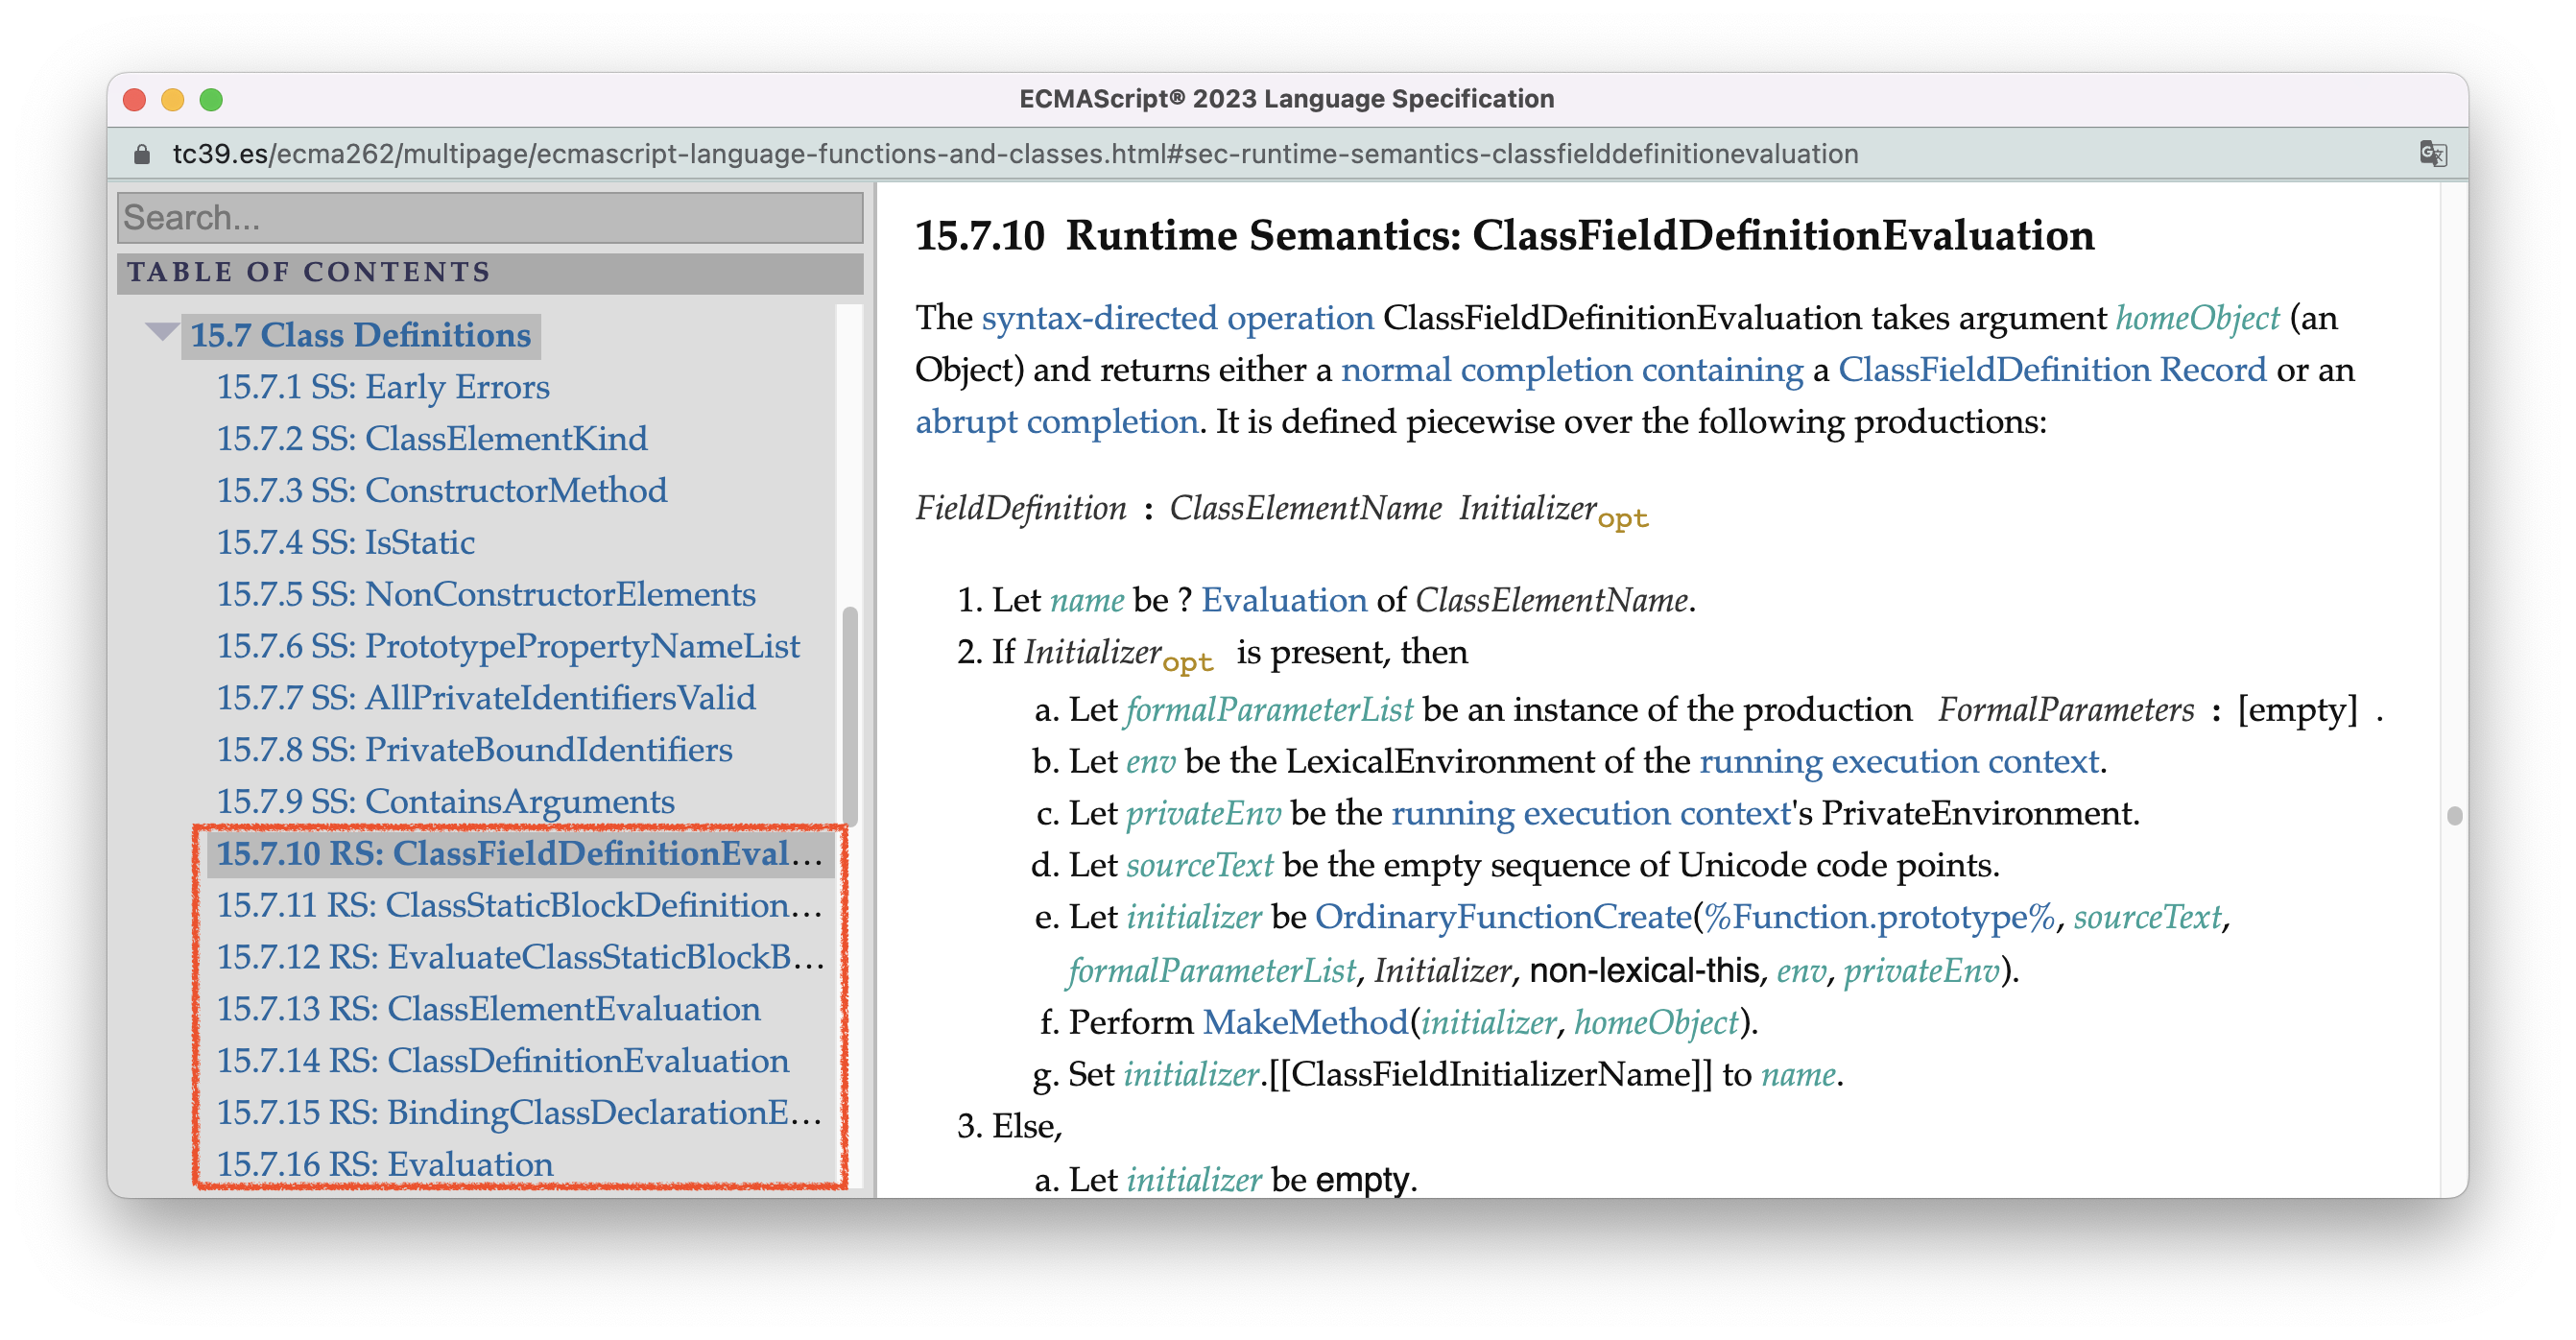Click the green fullscreen window button
This screenshot has width=2576, height=1340.
211,99
